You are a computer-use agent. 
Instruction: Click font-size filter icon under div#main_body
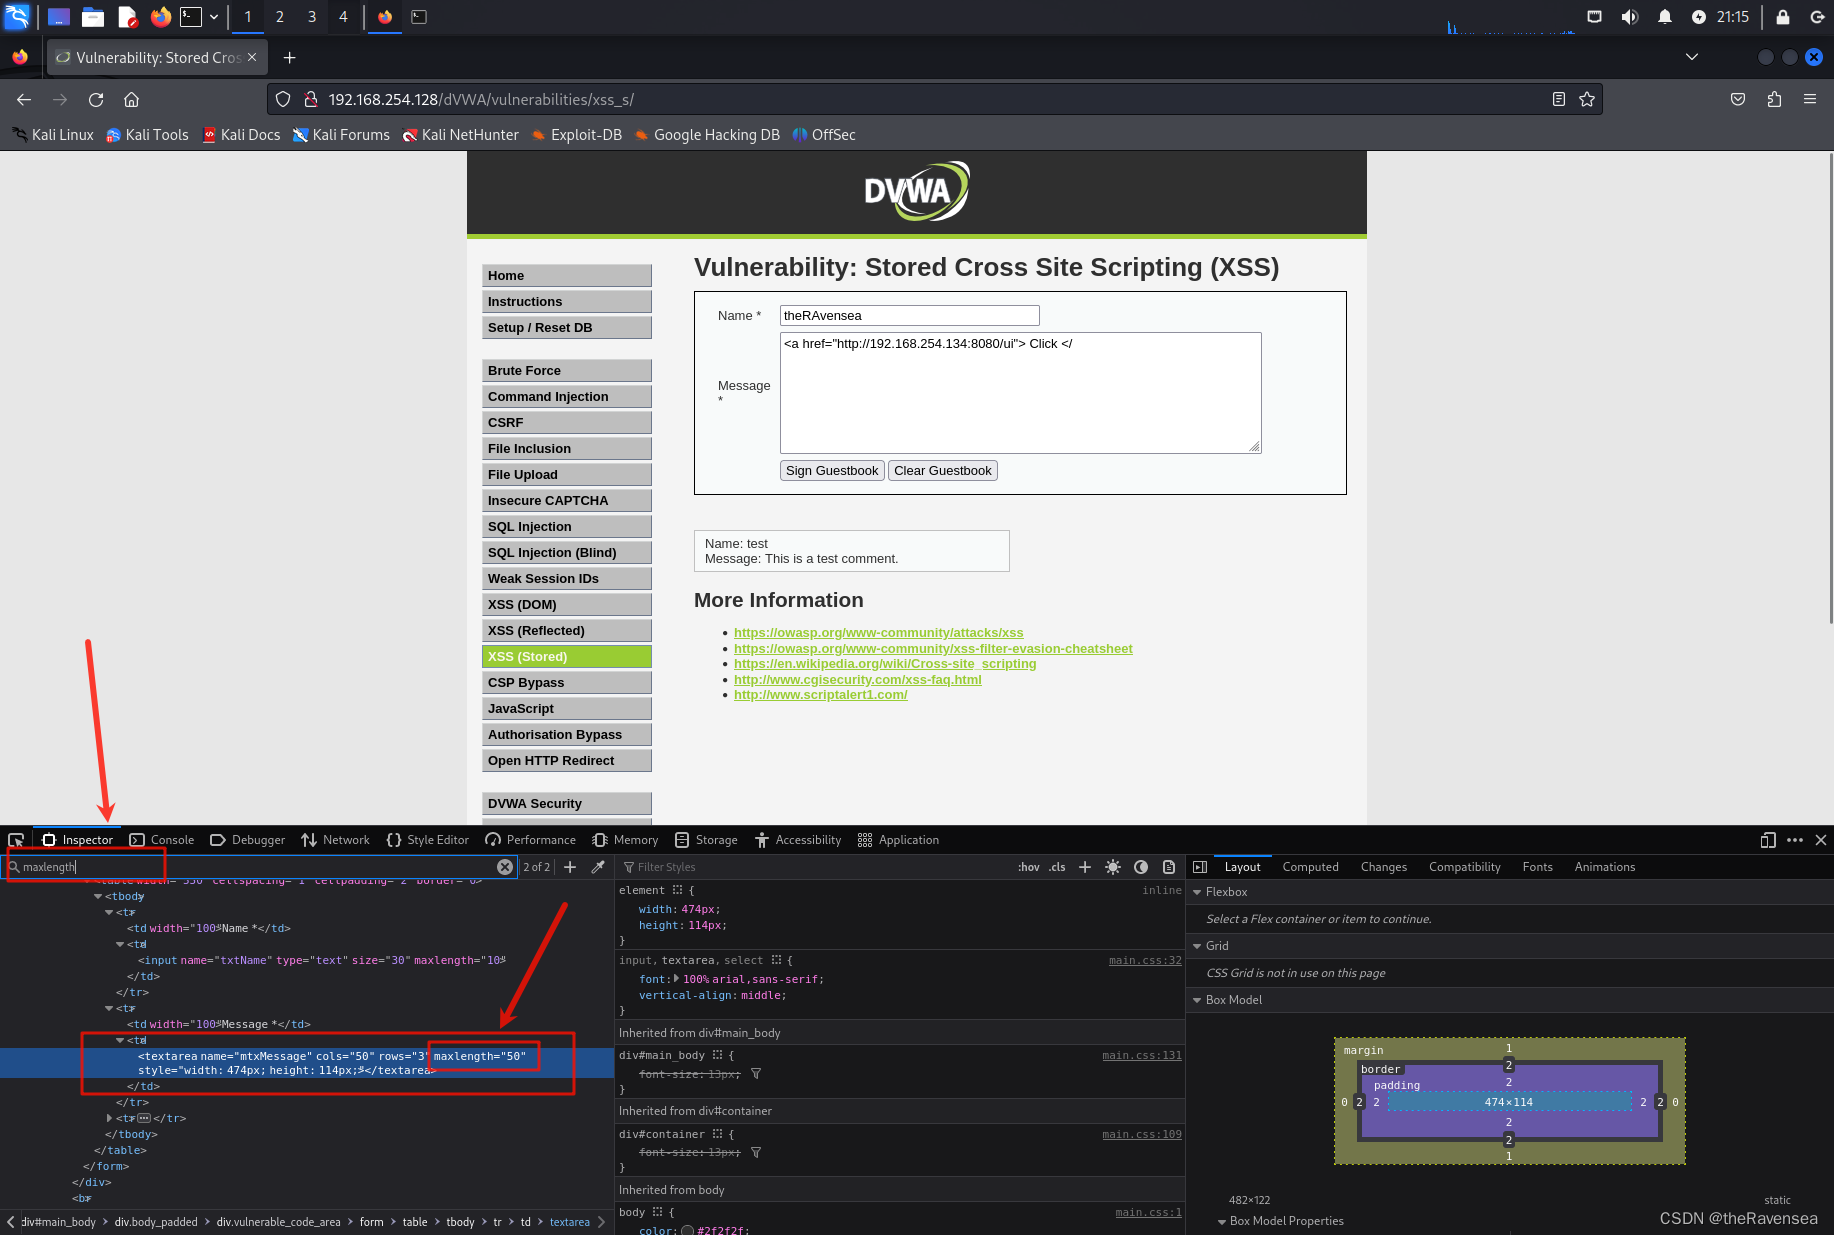[x=756, y=1074]
